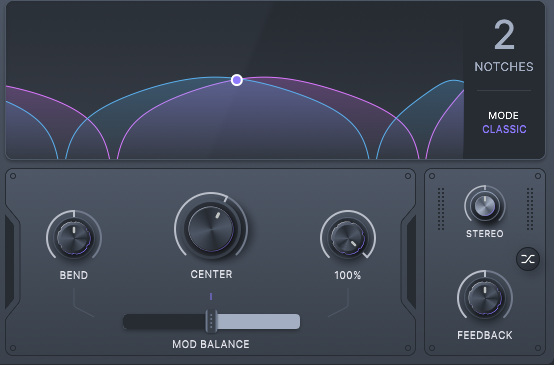Click the FEEDBACK knob
Image resolution: width=554 pixels, height=365 pixels.
485,298
